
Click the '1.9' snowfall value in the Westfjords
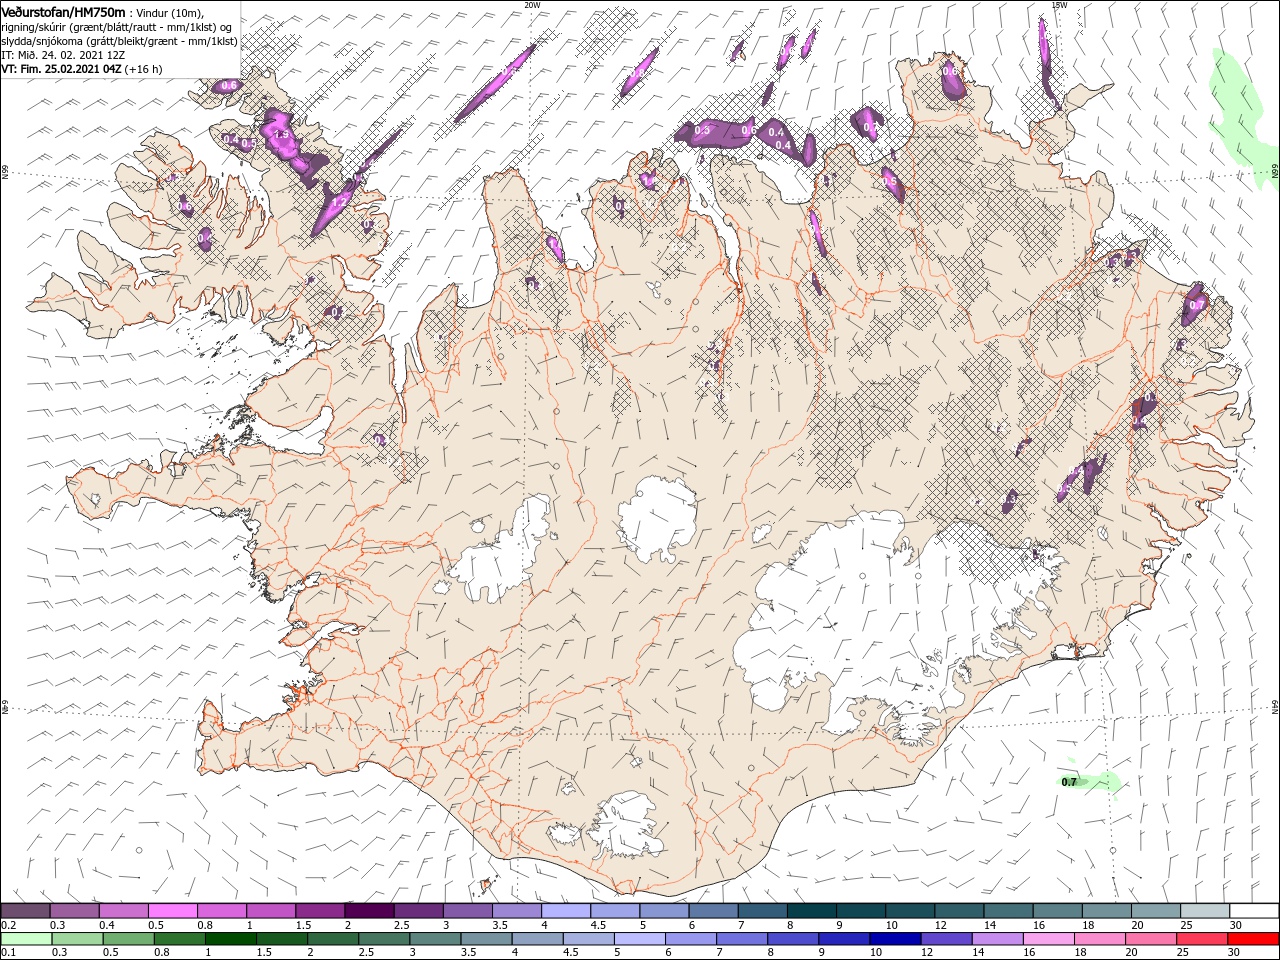click(281, 134)
